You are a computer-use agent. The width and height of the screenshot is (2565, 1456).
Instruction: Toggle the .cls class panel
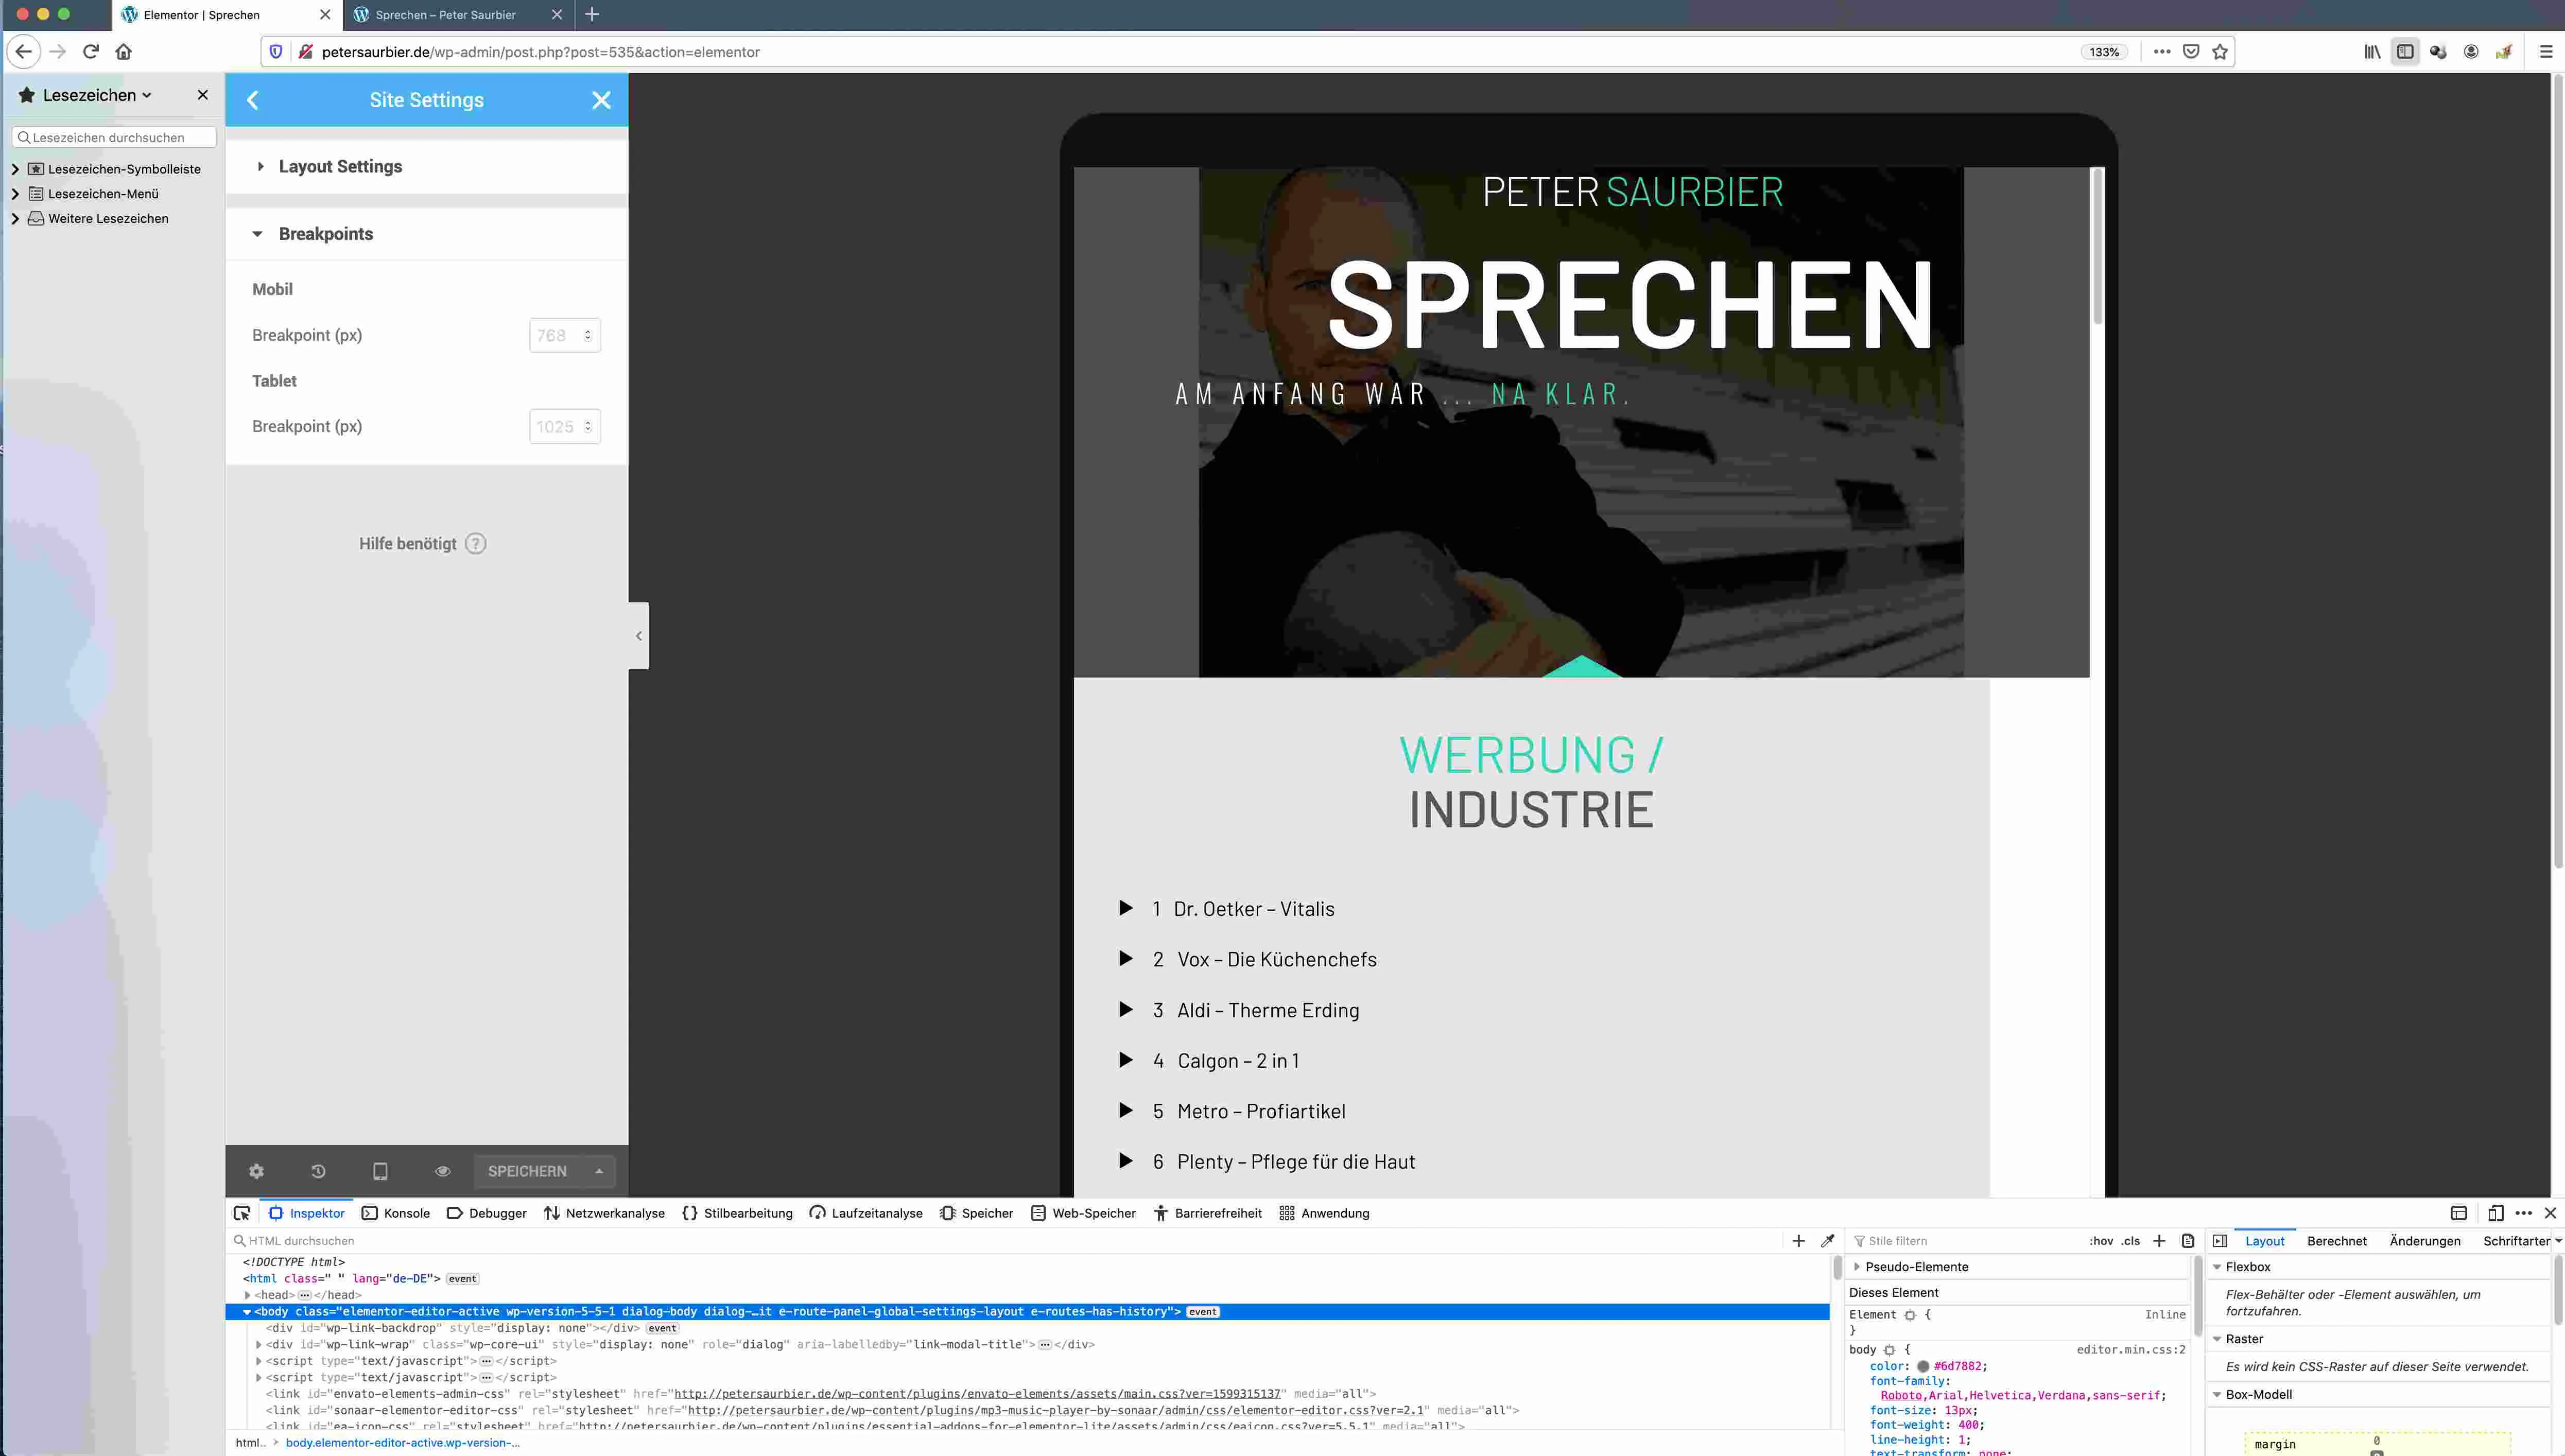point(2131,1241)
